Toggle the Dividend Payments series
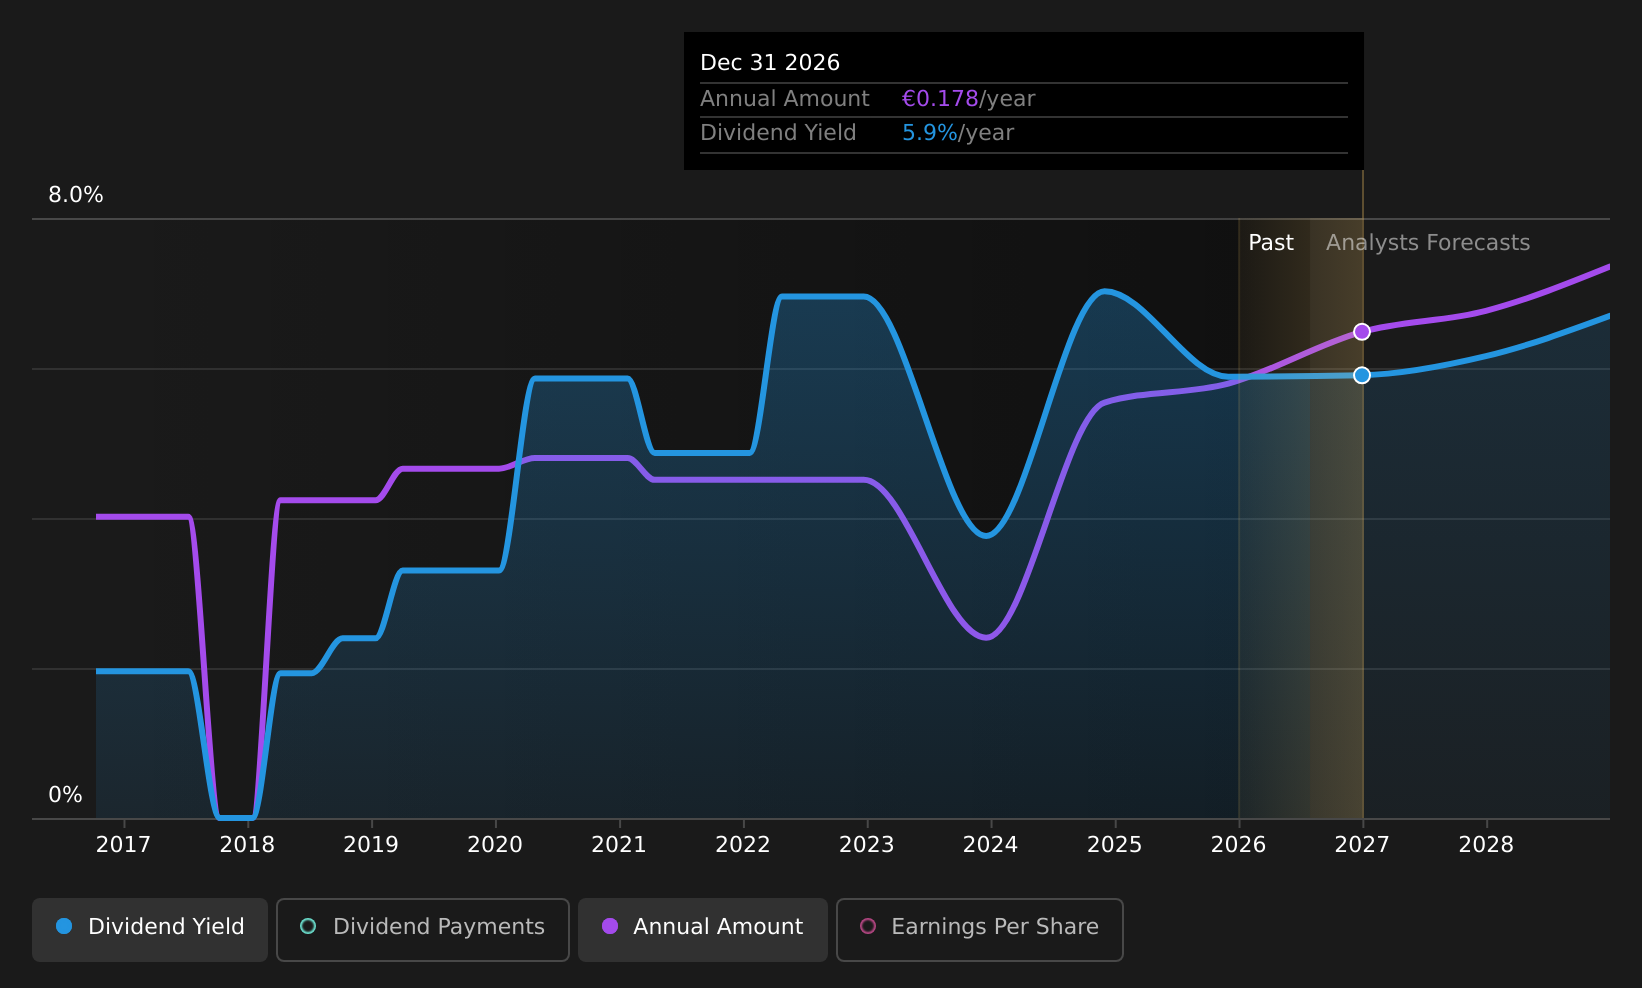 tap(423, 929)
